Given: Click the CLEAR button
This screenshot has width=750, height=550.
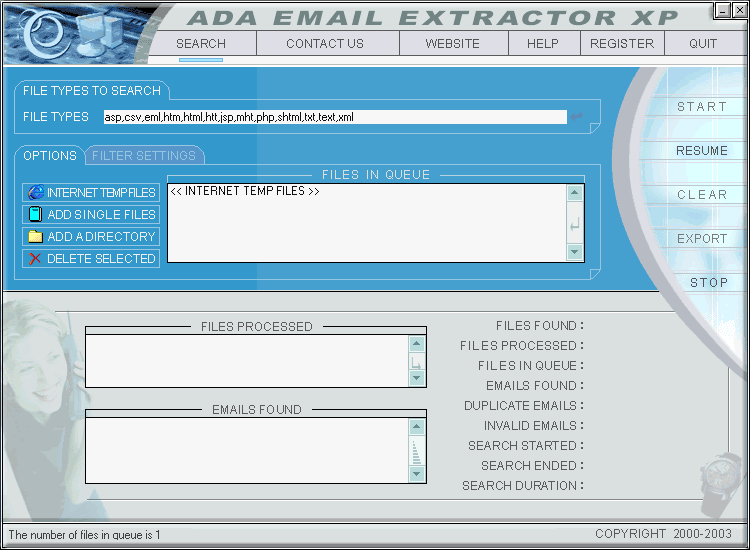Looking at the screenshot, I should coord(702,195).
